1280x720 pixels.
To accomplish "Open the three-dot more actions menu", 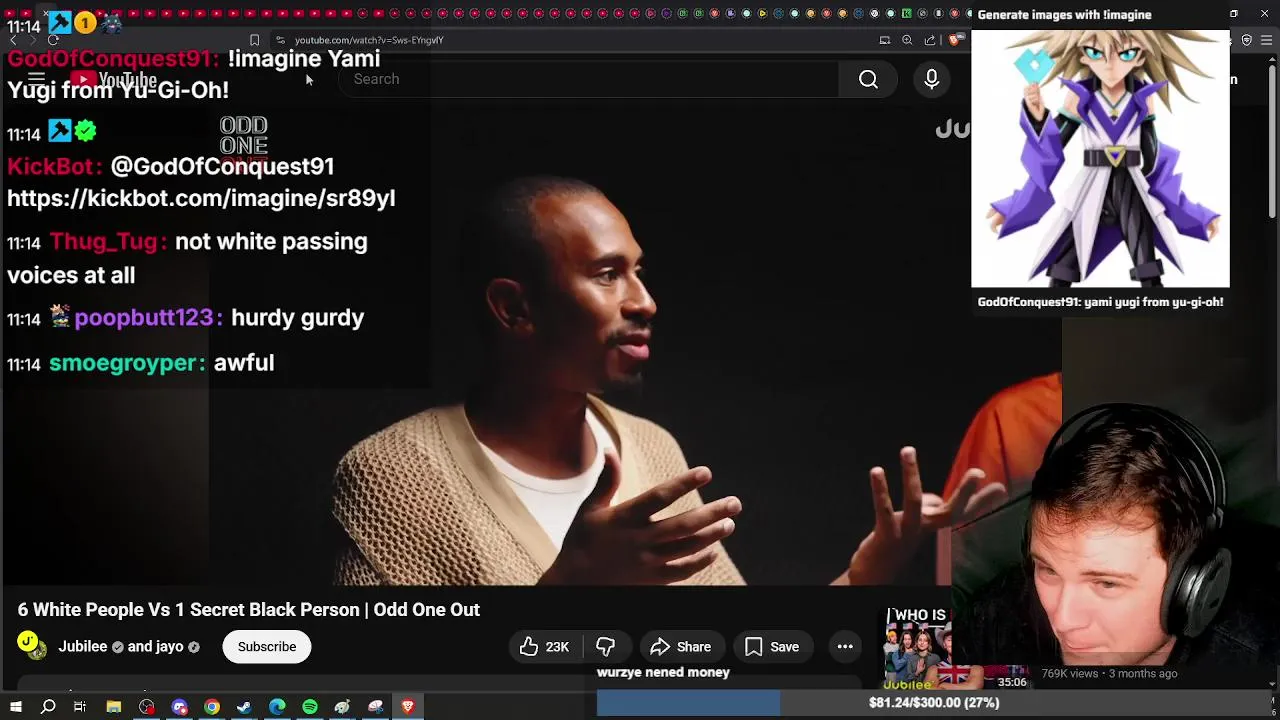I will point(845,647).
